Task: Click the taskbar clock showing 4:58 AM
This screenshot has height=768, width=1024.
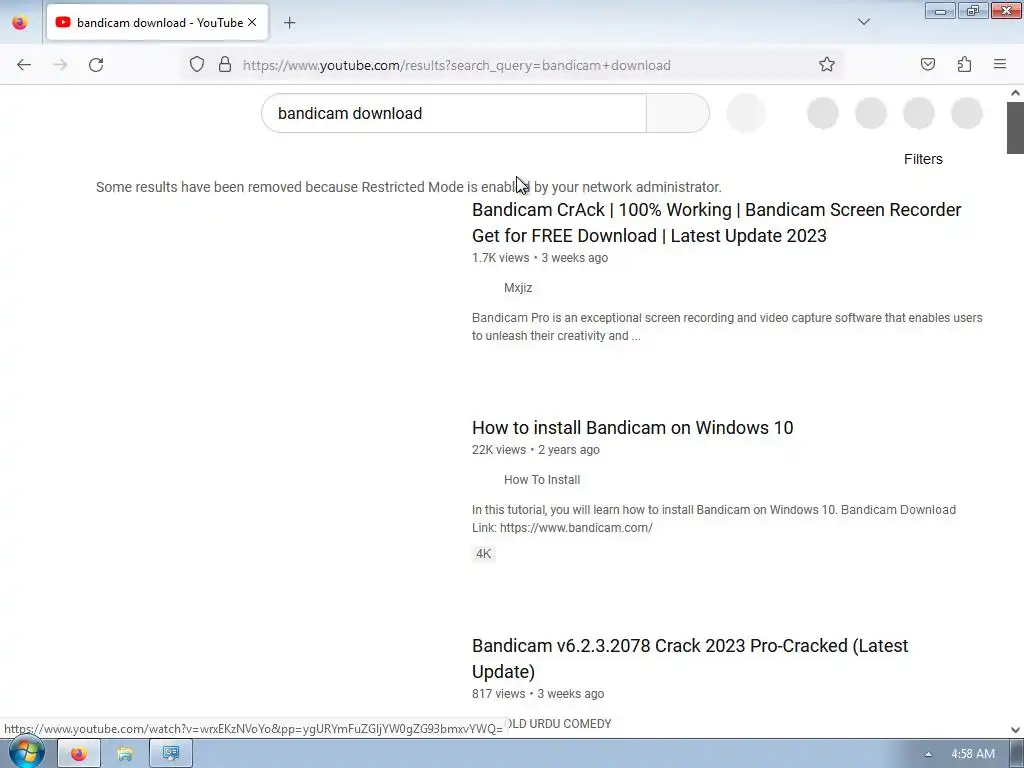Action: pos(972,754)
